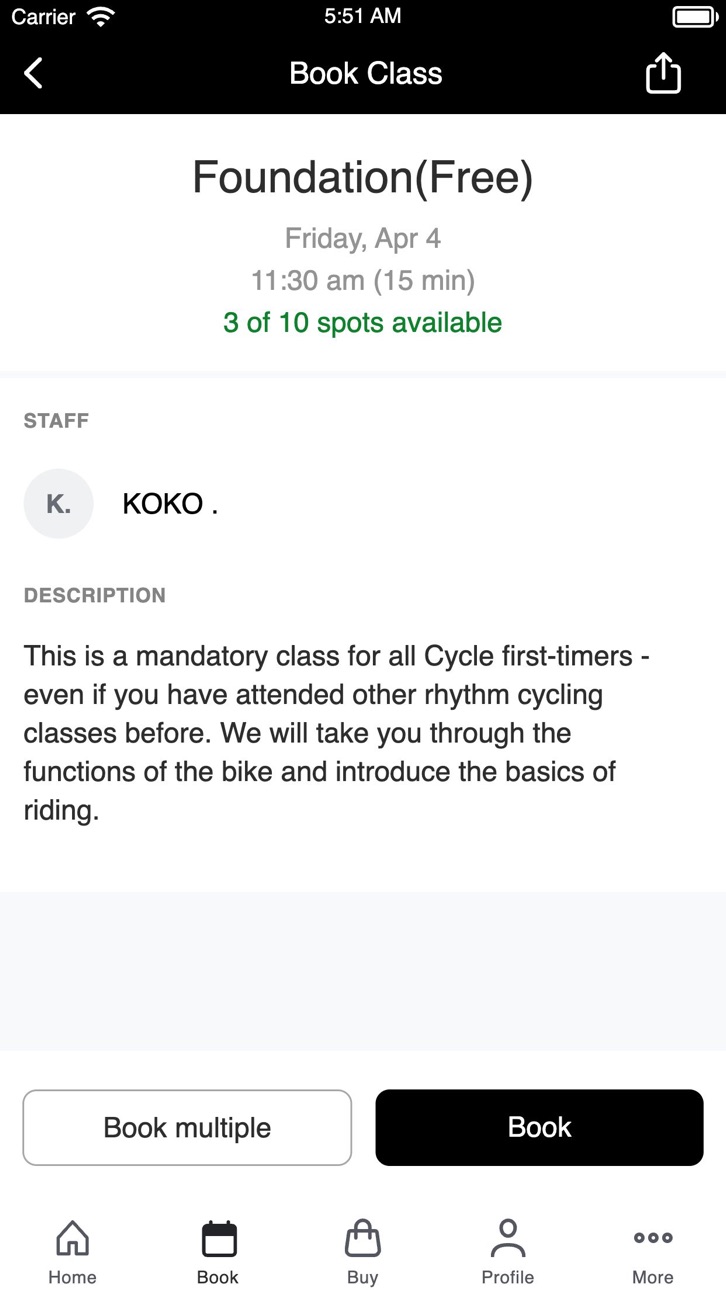This screenshot has height=1290, width=726.
Task: Open More via three-dots icon
Action: [653, 1237]
